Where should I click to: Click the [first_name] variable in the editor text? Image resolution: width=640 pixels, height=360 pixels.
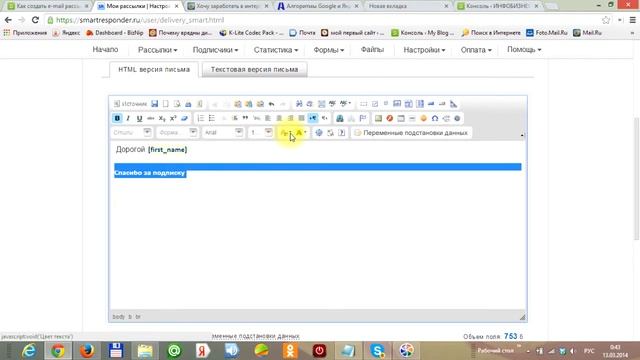167,149
